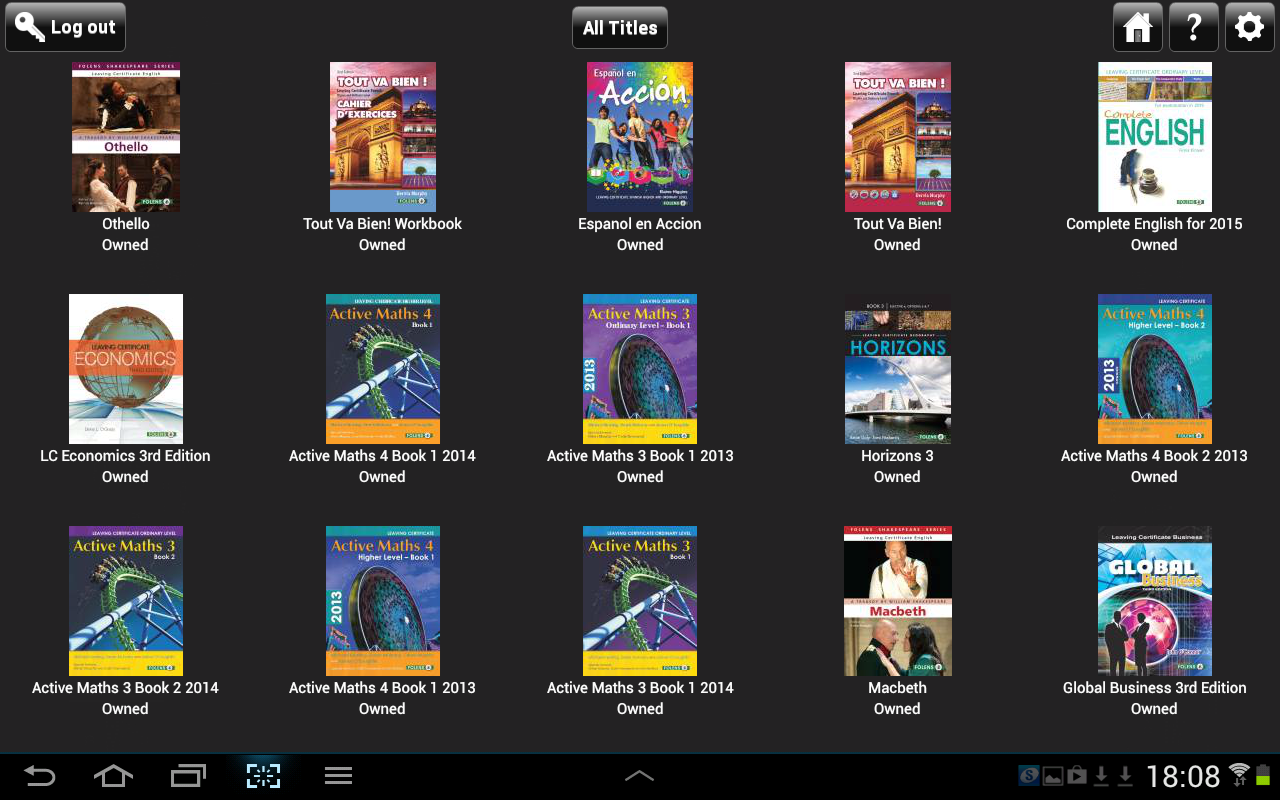This screenshot has height=800, width=1280.
Task: Open the recent apps icon
Action: [188, 775]
